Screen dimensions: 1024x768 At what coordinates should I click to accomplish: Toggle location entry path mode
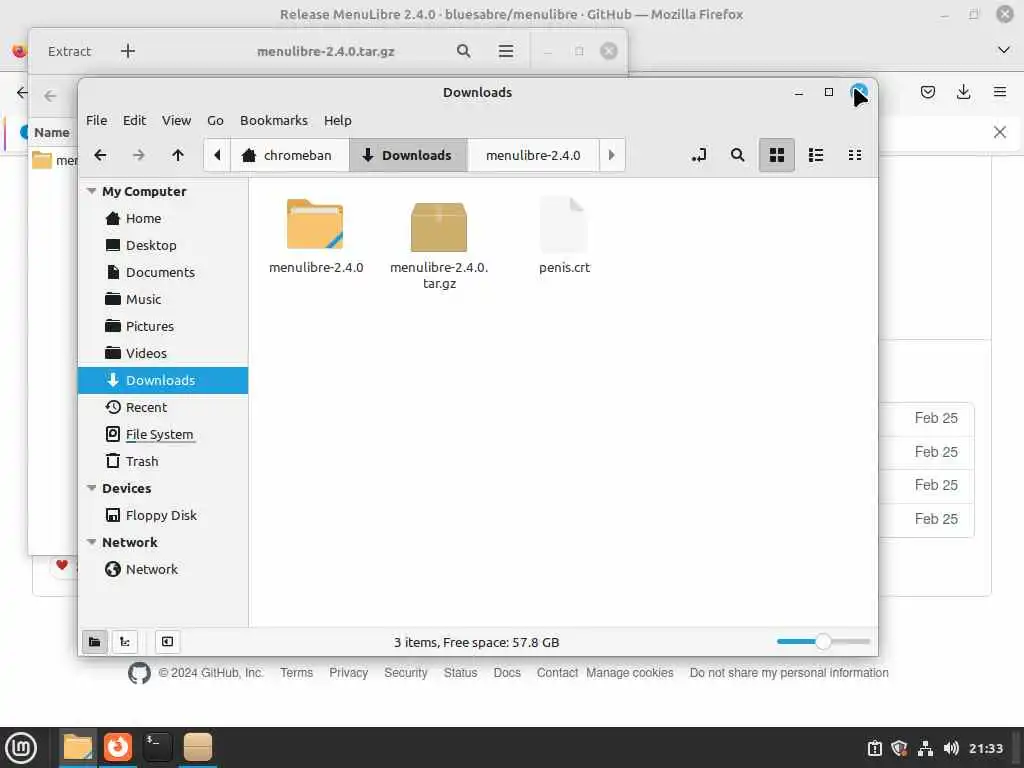click(x=699, y=155)
